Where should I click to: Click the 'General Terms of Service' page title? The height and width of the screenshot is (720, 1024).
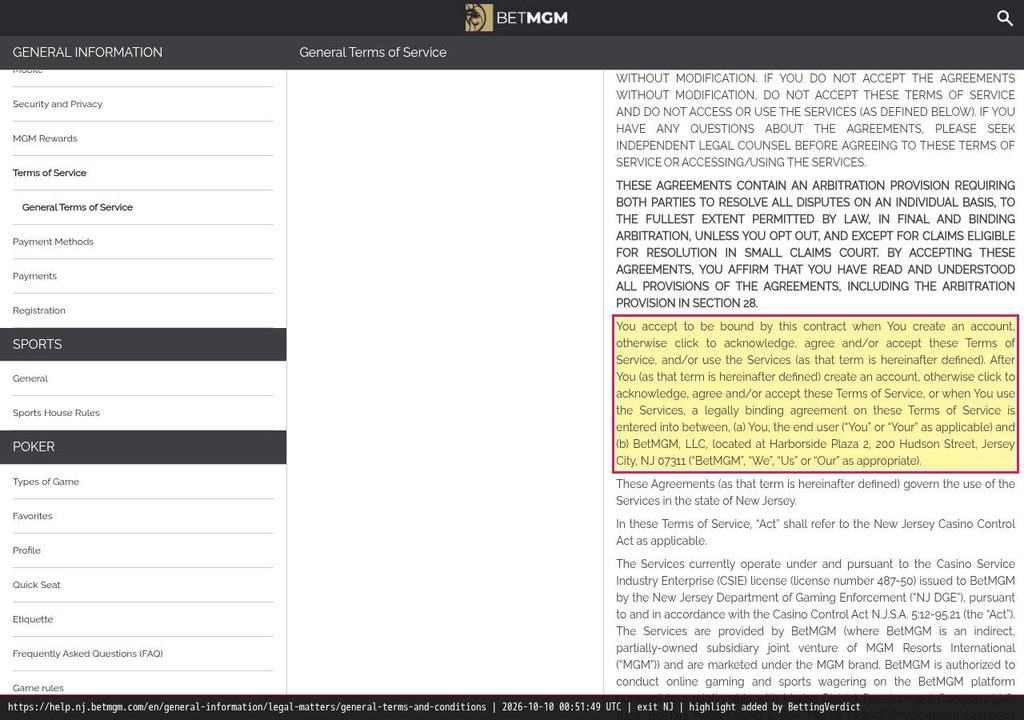point(373,52)
